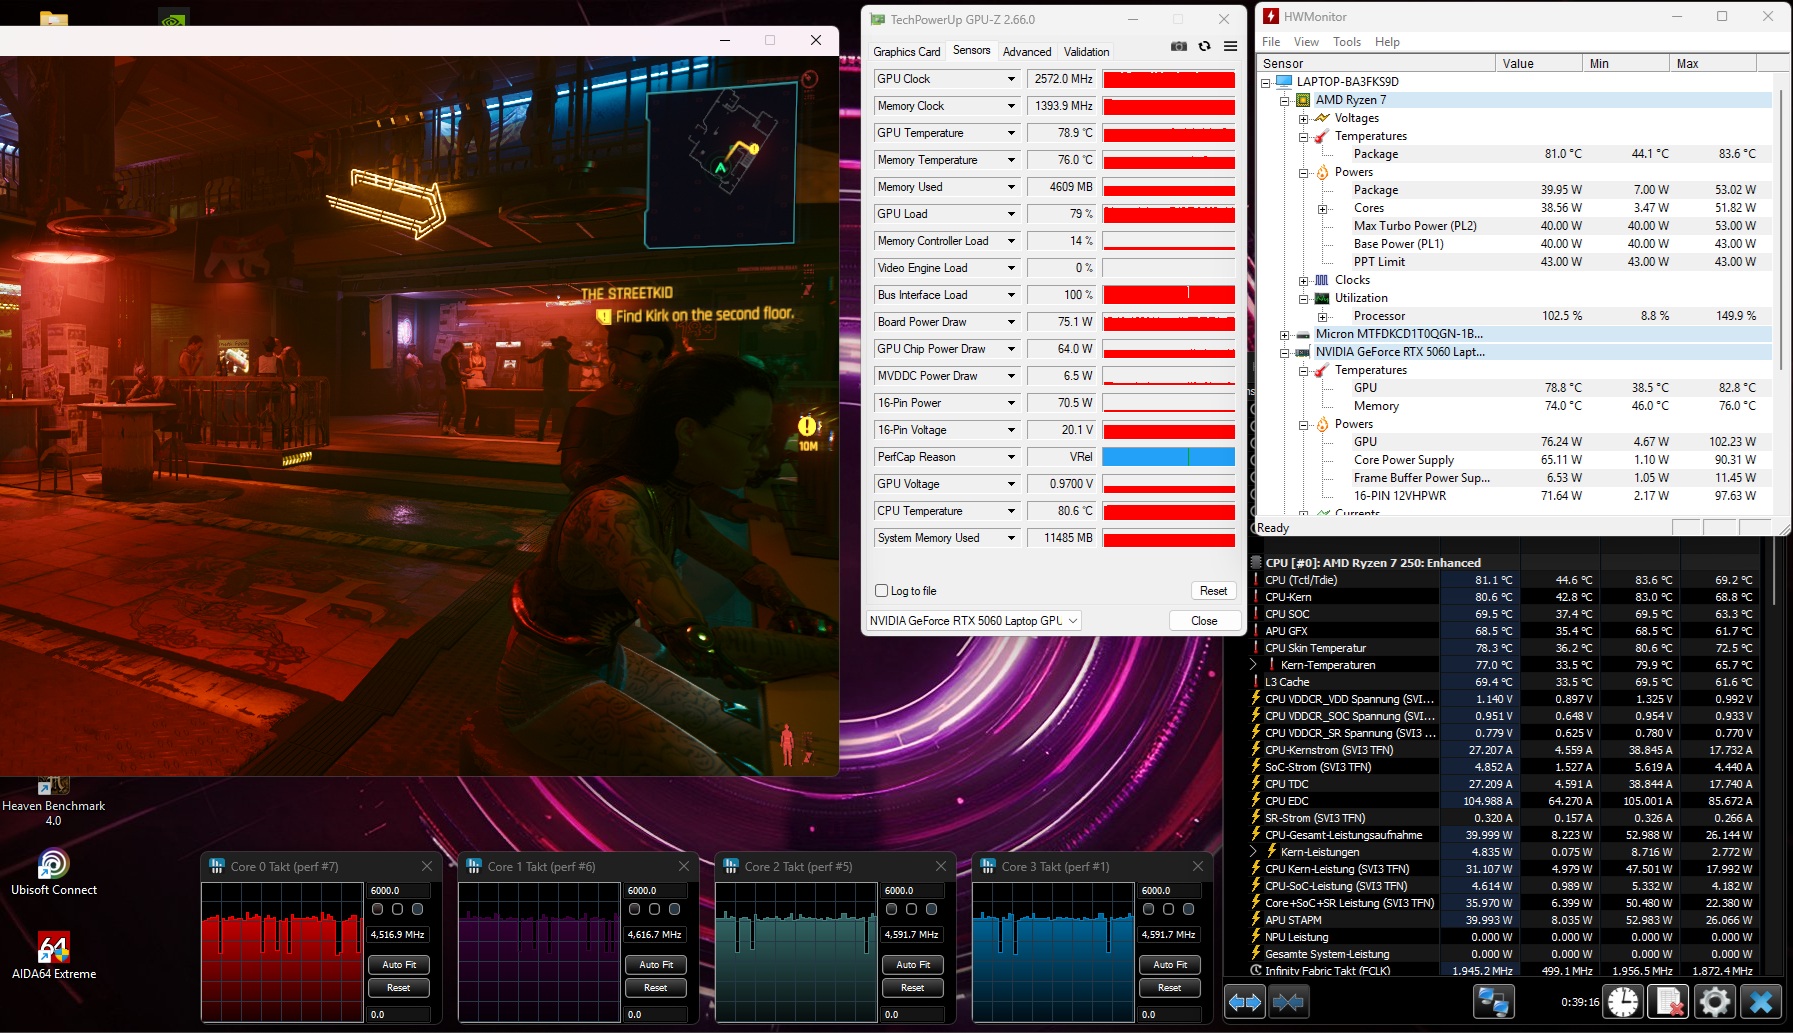Open the Tools menu in HWMonitor

tap(1347, 42)
